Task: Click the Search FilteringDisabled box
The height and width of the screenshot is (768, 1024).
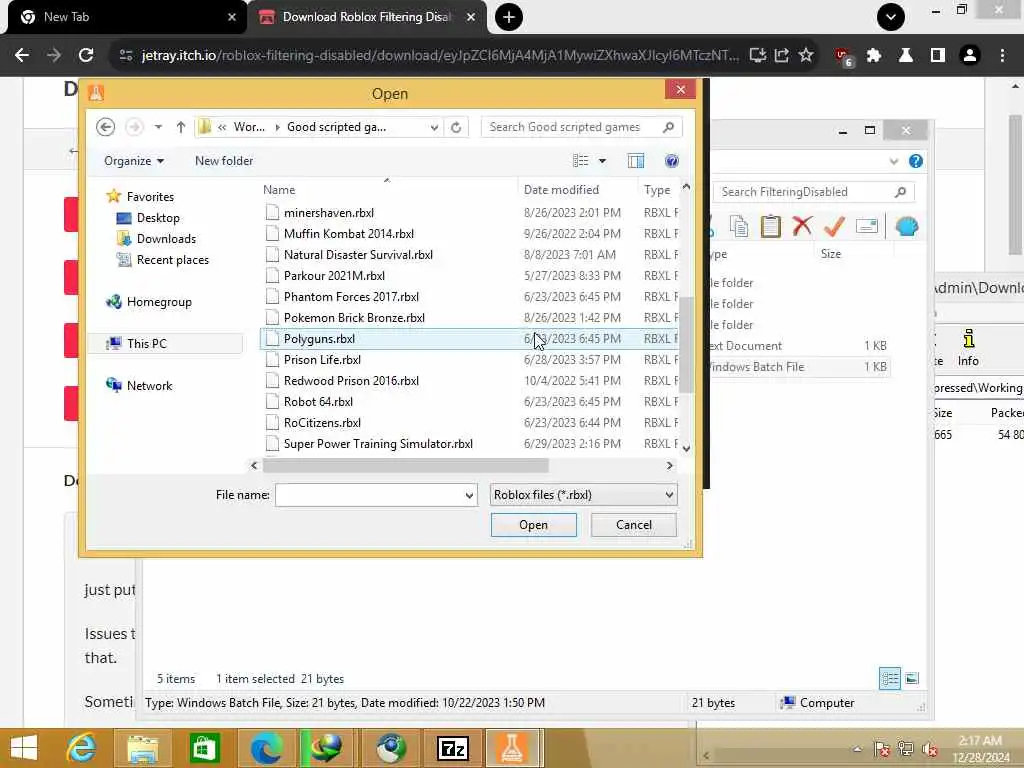Action: [805, 192]
